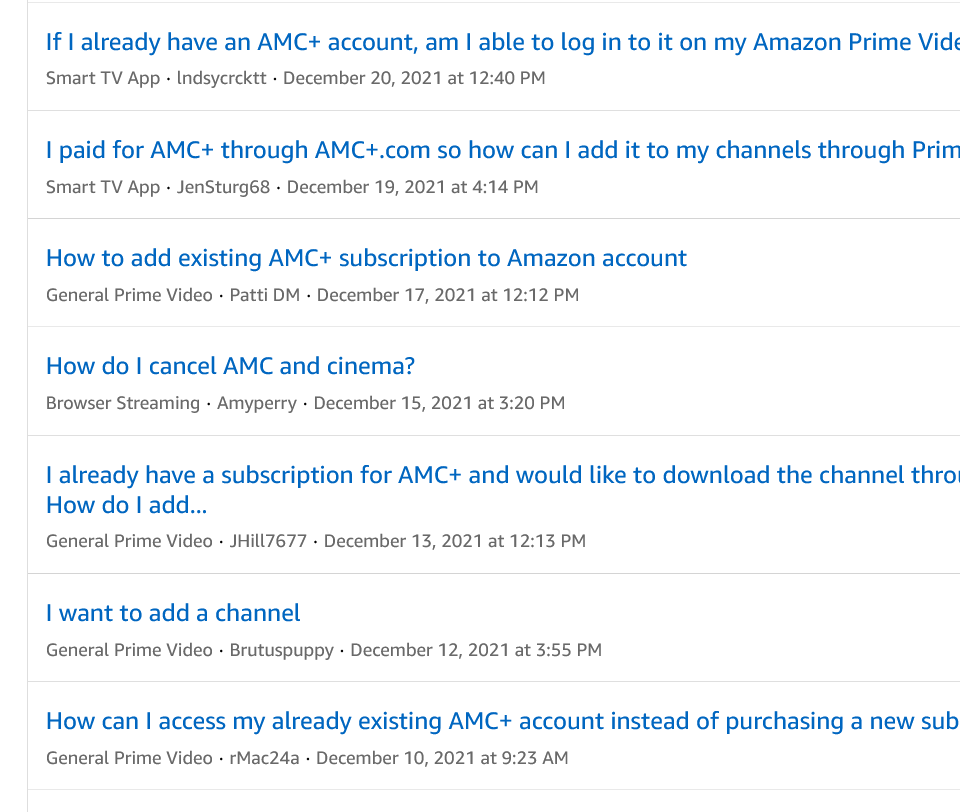Open the "I already have a subscription for AMC+" question

(x=500, y=475)
